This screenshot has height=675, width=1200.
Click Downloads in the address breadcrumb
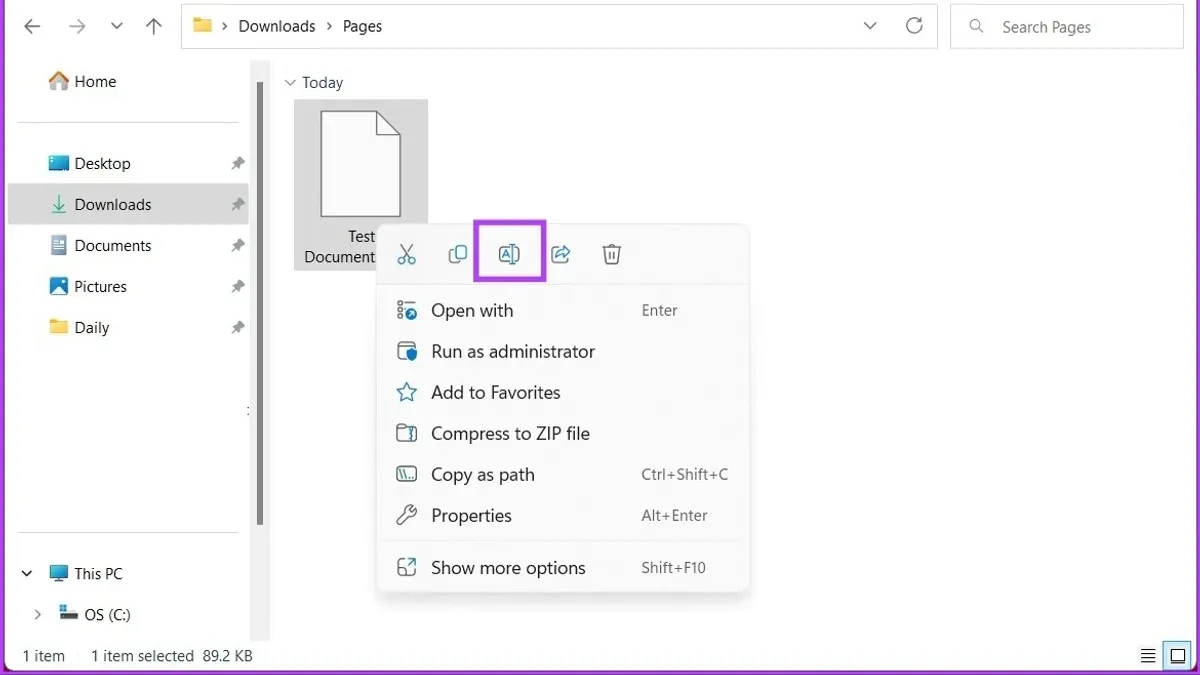[277, 27]
